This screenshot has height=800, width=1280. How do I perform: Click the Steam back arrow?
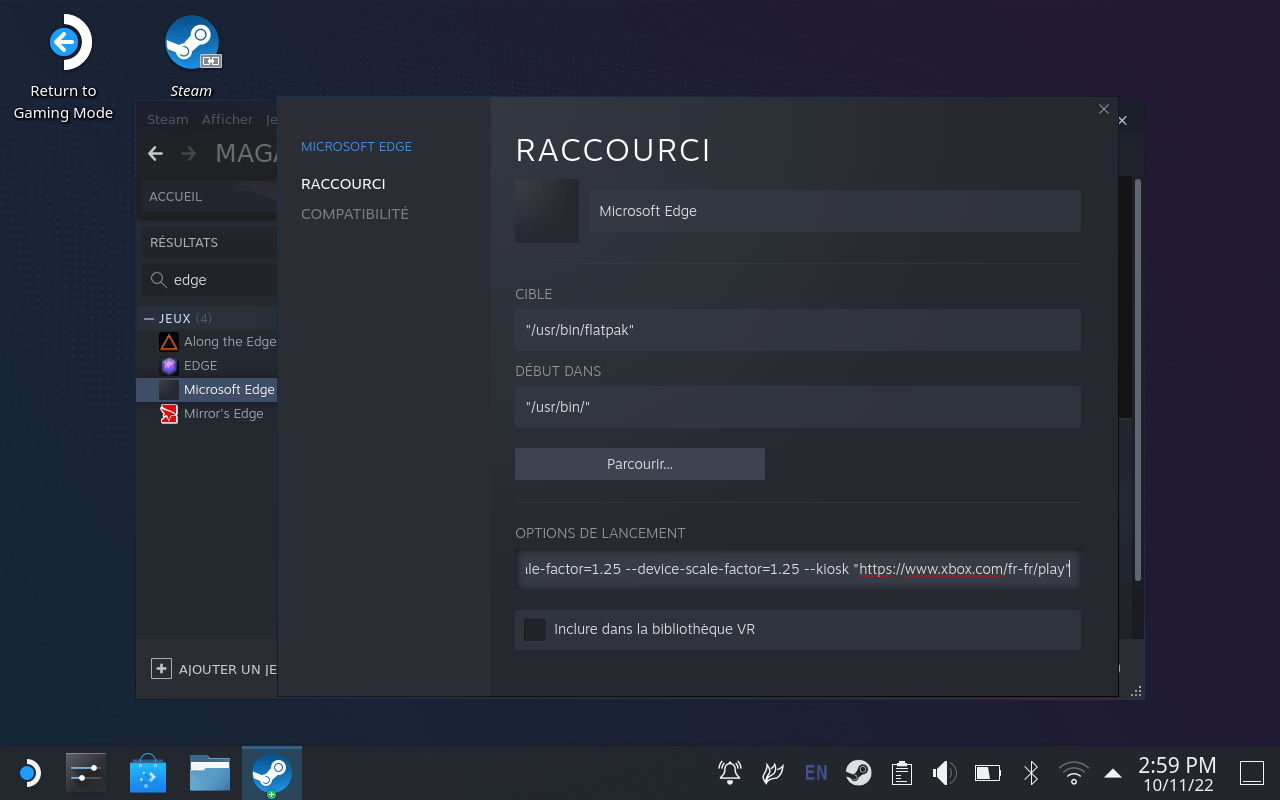pyautogui.click(x=155, y=153)
